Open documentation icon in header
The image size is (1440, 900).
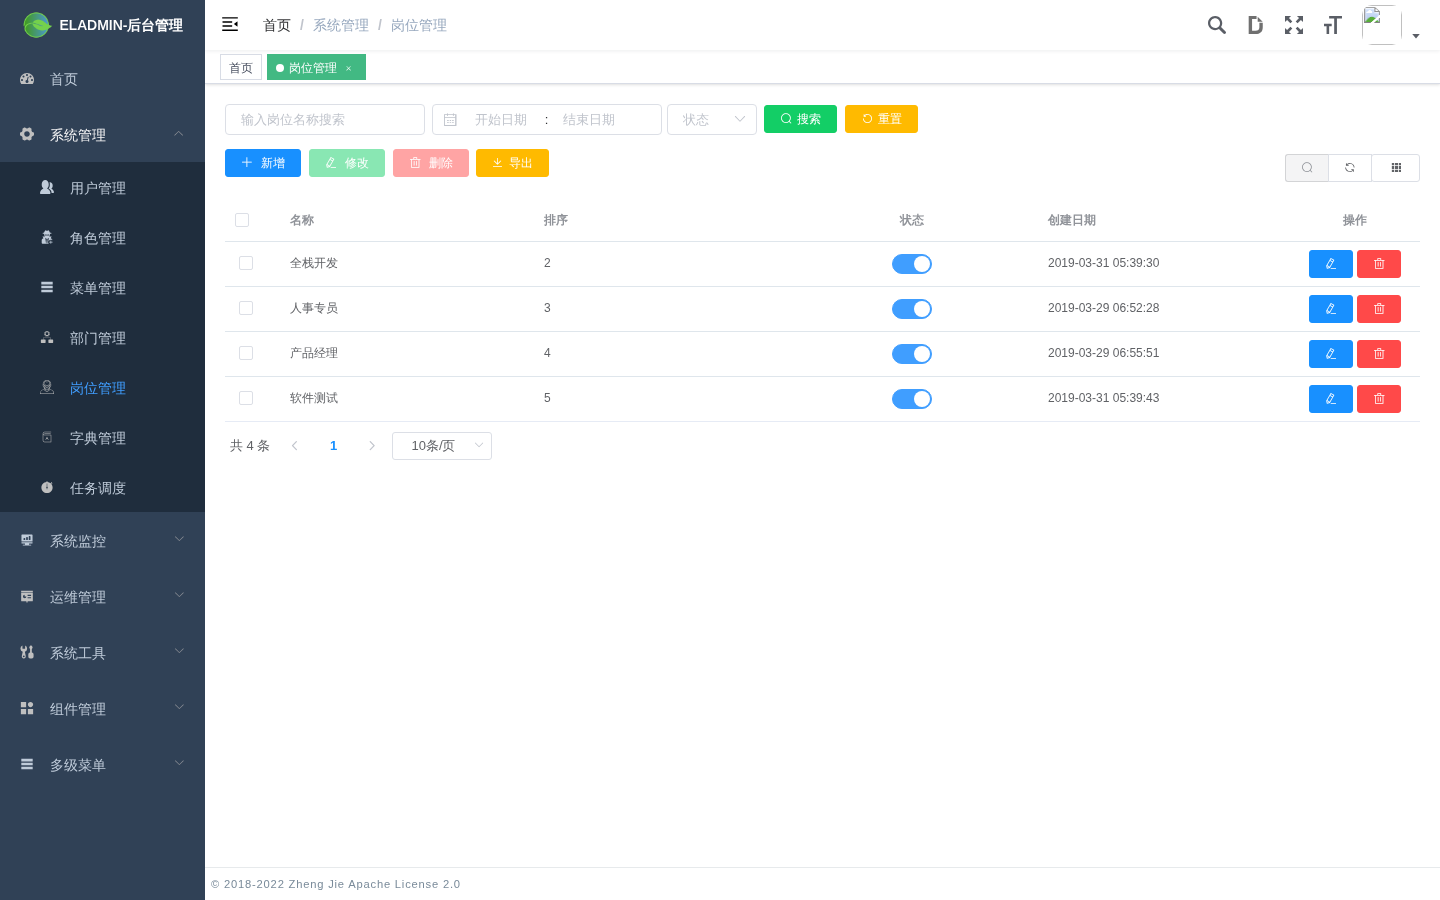click(x=1255, y=25)
